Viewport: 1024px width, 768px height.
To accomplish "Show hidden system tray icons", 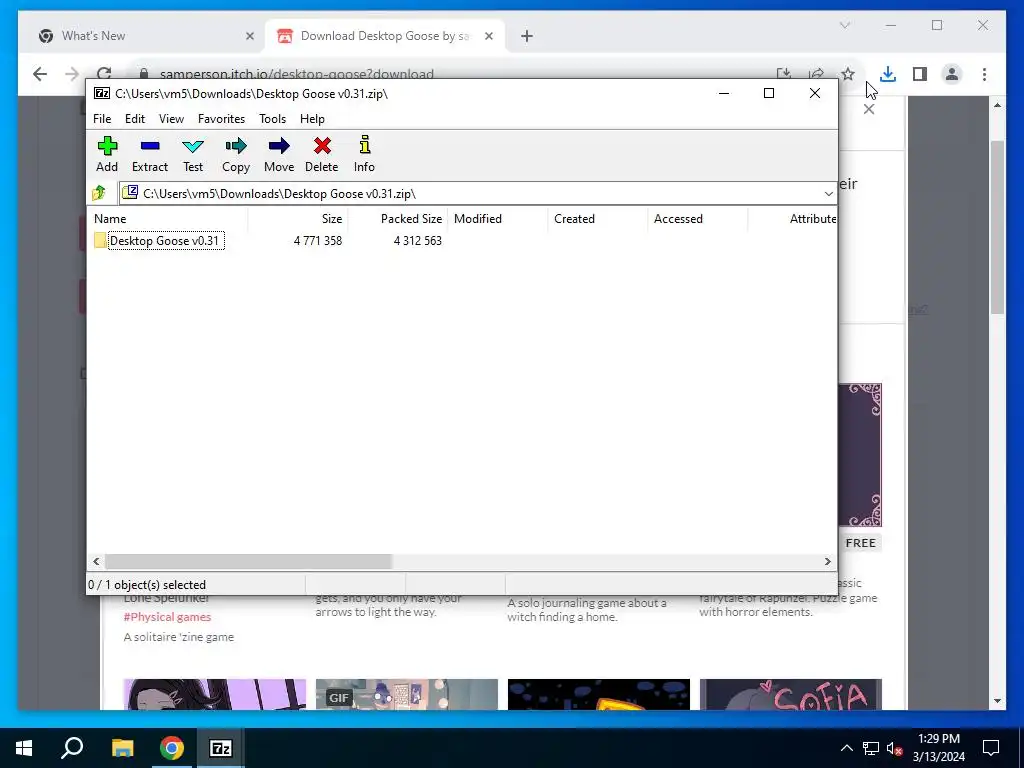I will (x=846, y=748).
